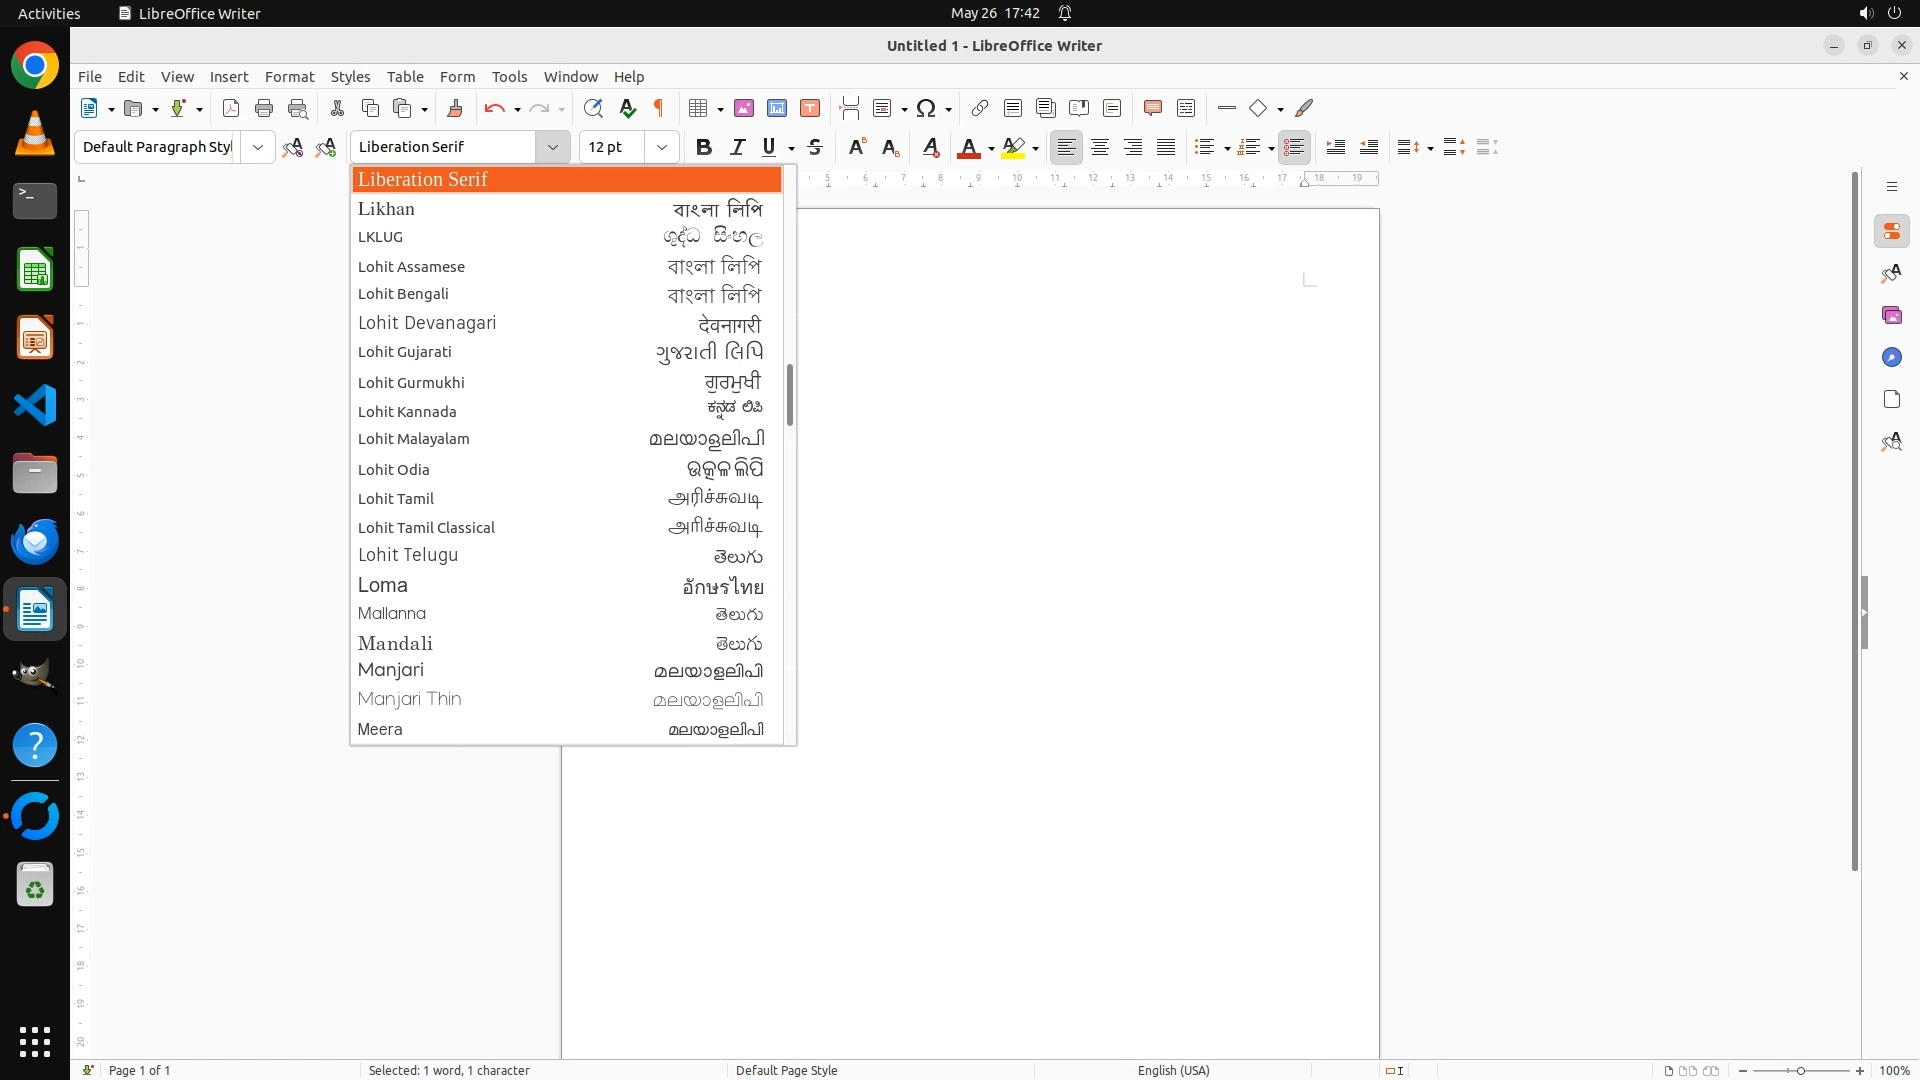Toggle Formatting Marks pilcrow button
This screenshot has height=1080, width=1920.
pos(659,108)
